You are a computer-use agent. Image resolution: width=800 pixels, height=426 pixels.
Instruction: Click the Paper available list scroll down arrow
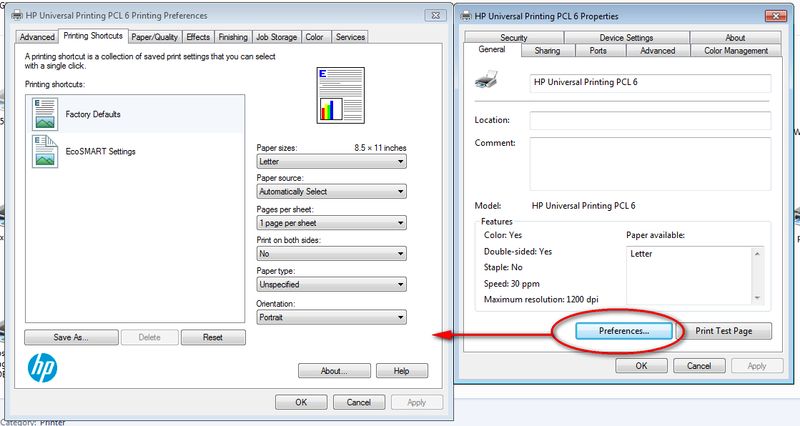coord(757,298)
